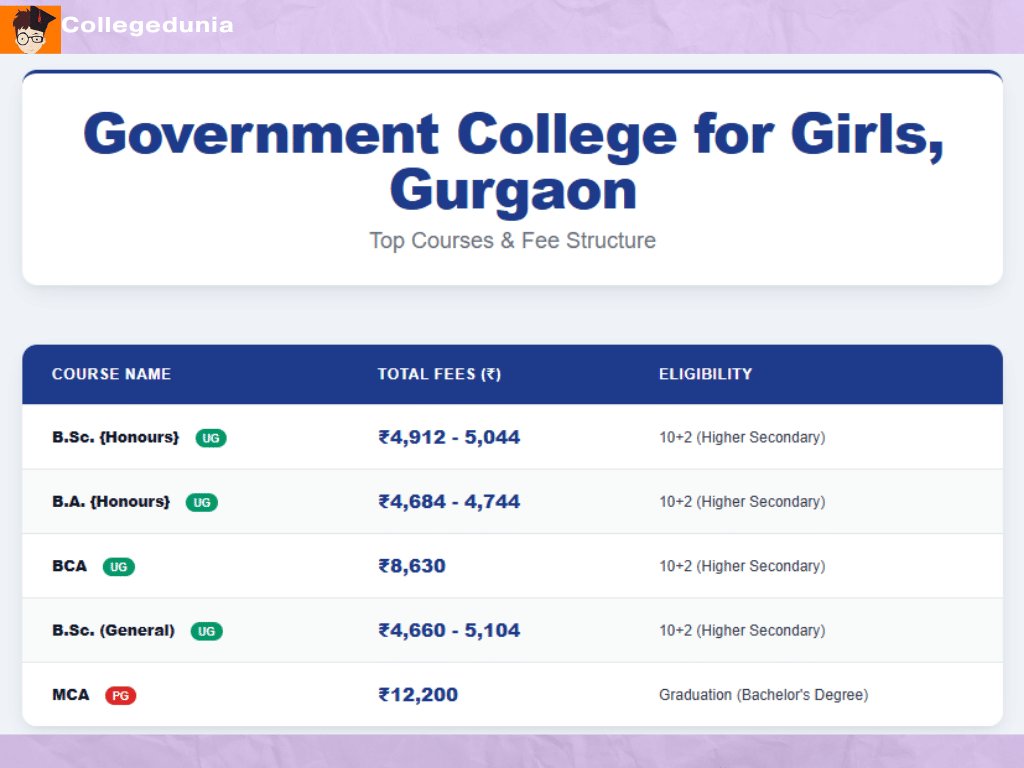Select the UG badge next to B.Sc. {Honours}
The height and width of the screenshot is (768, 1024).
[x=211, y=438]
